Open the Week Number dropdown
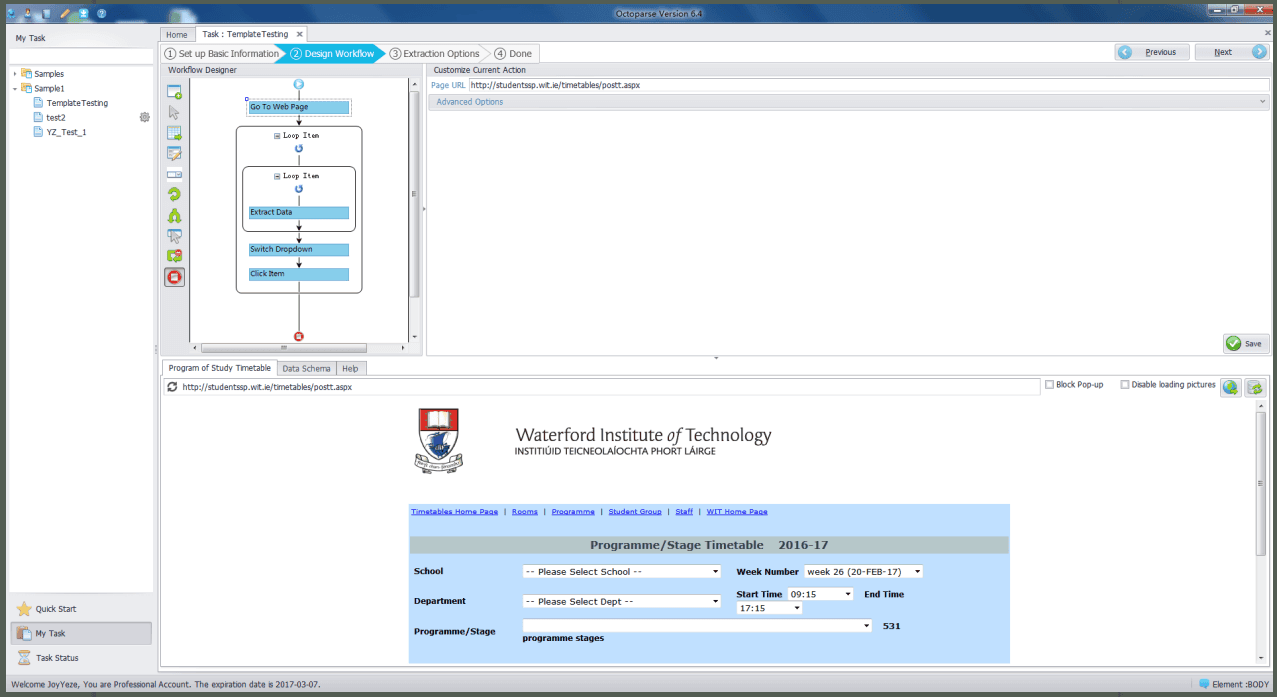Image resolution: width=1277 pixels, height=697 pixels. pos(863,572)
